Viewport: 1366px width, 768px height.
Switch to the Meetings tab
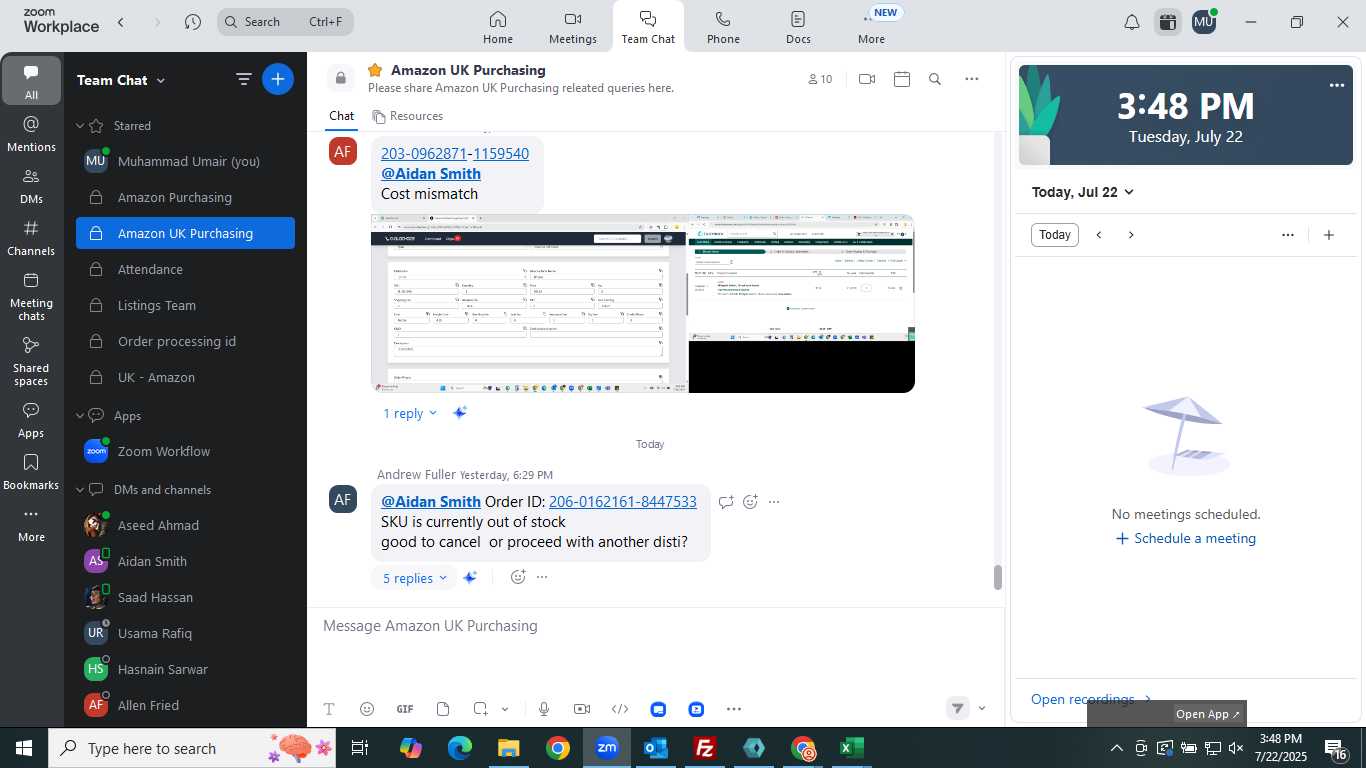(x=573, y=27)
